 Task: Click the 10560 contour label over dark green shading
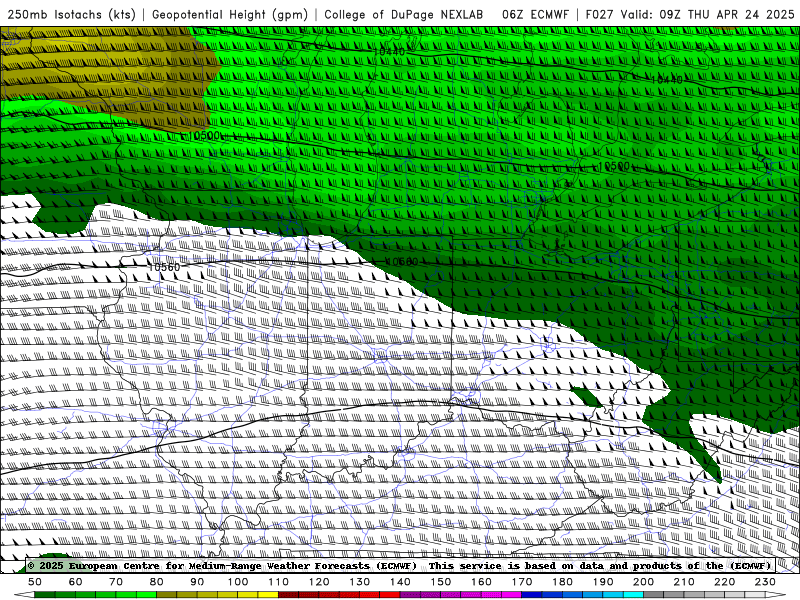[x=402, y=261]
